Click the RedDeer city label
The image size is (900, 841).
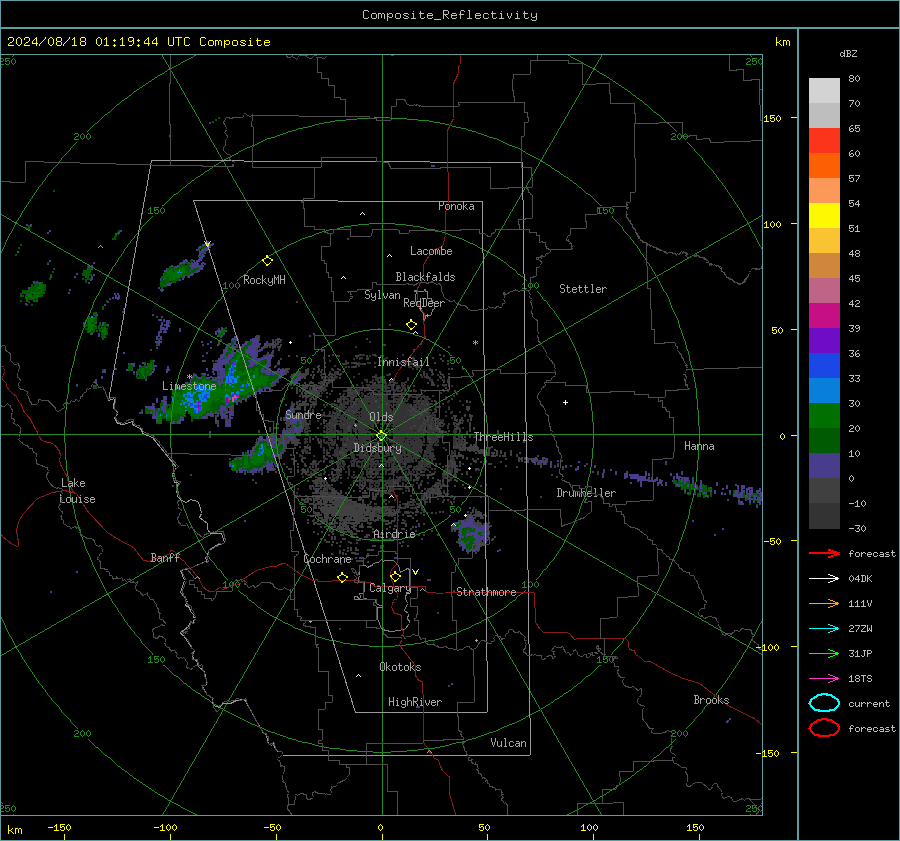pyautogui.click(x=424, y=303)
